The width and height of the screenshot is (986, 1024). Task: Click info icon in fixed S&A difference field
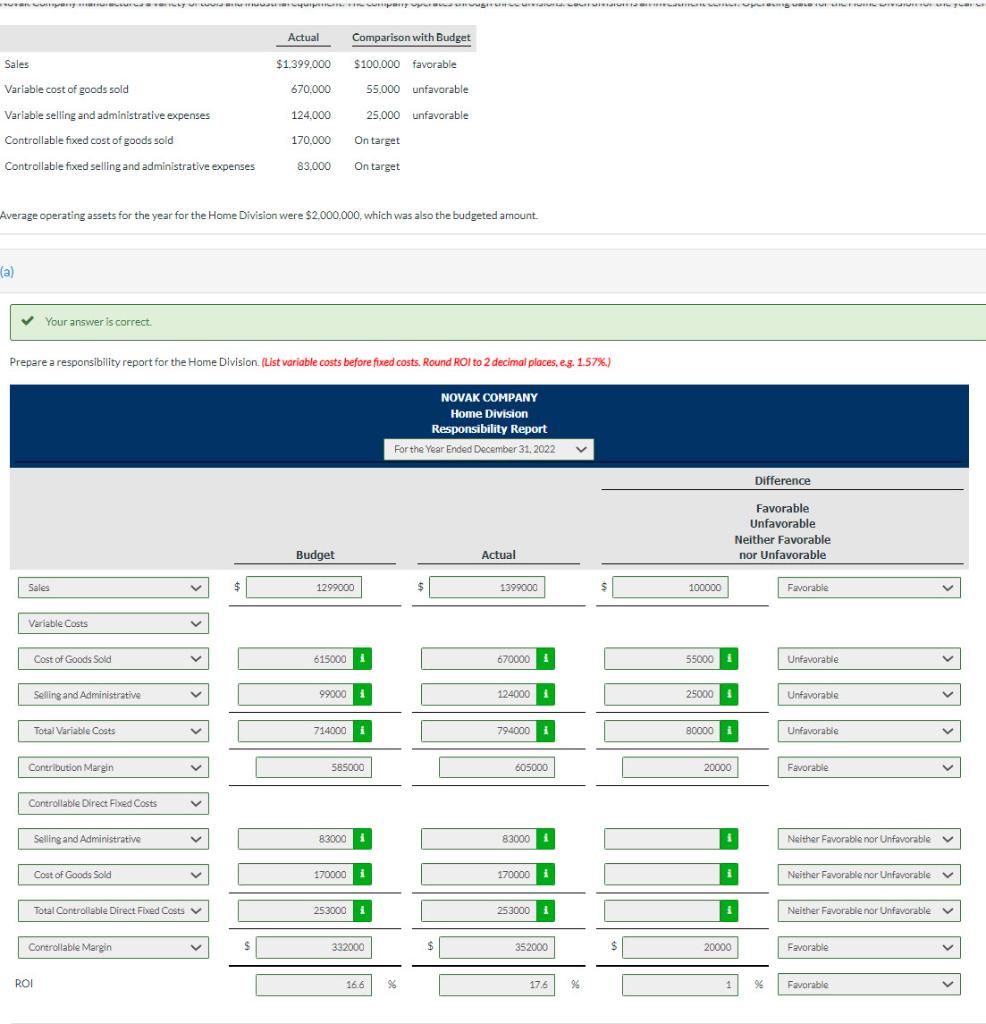click(729, 839)
